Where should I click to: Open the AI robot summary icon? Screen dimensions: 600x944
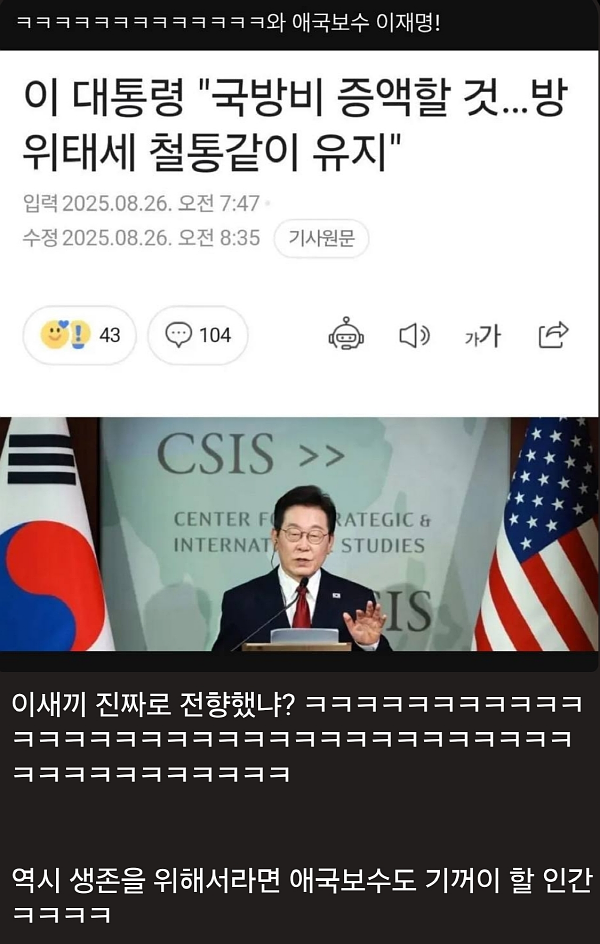point(346,333)
